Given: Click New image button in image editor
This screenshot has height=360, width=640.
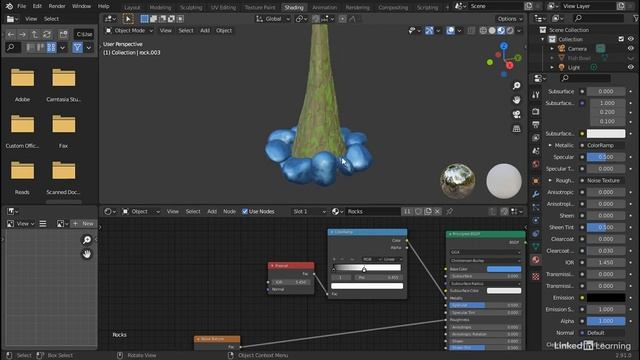Looking at the screenshot, I should click(84, 224).
